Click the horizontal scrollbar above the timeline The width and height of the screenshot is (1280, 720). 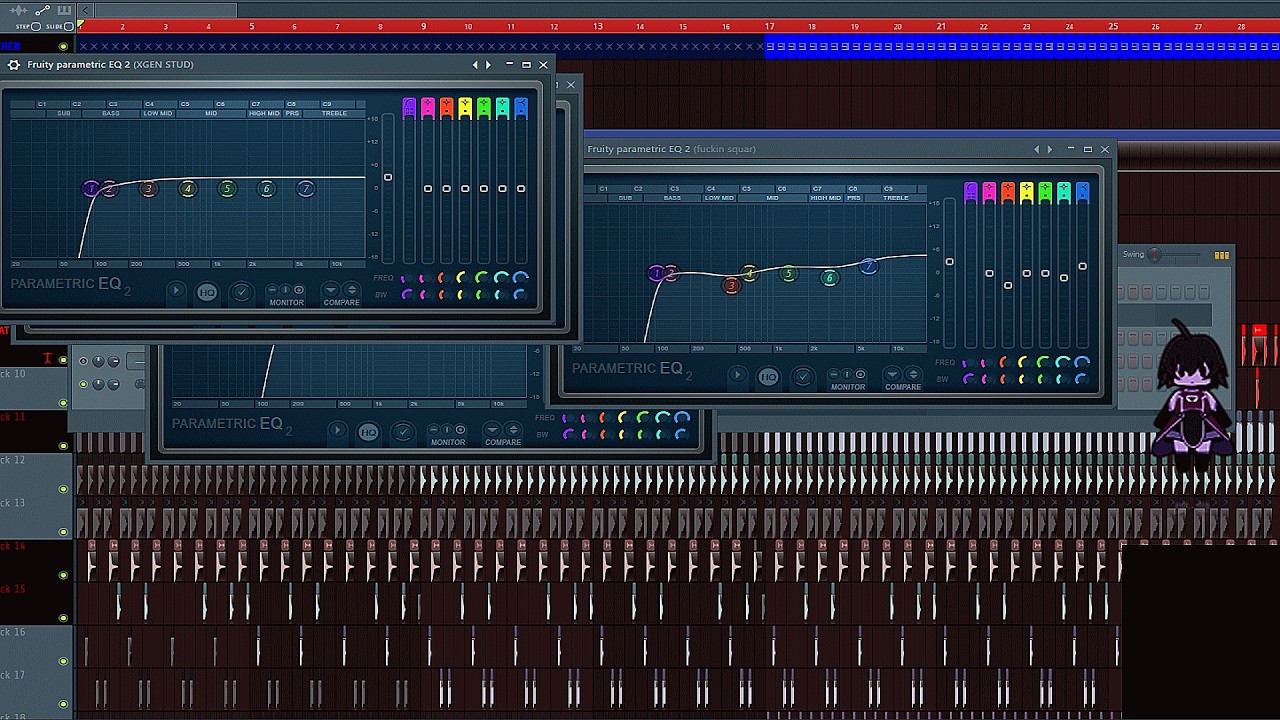[165, 10]
